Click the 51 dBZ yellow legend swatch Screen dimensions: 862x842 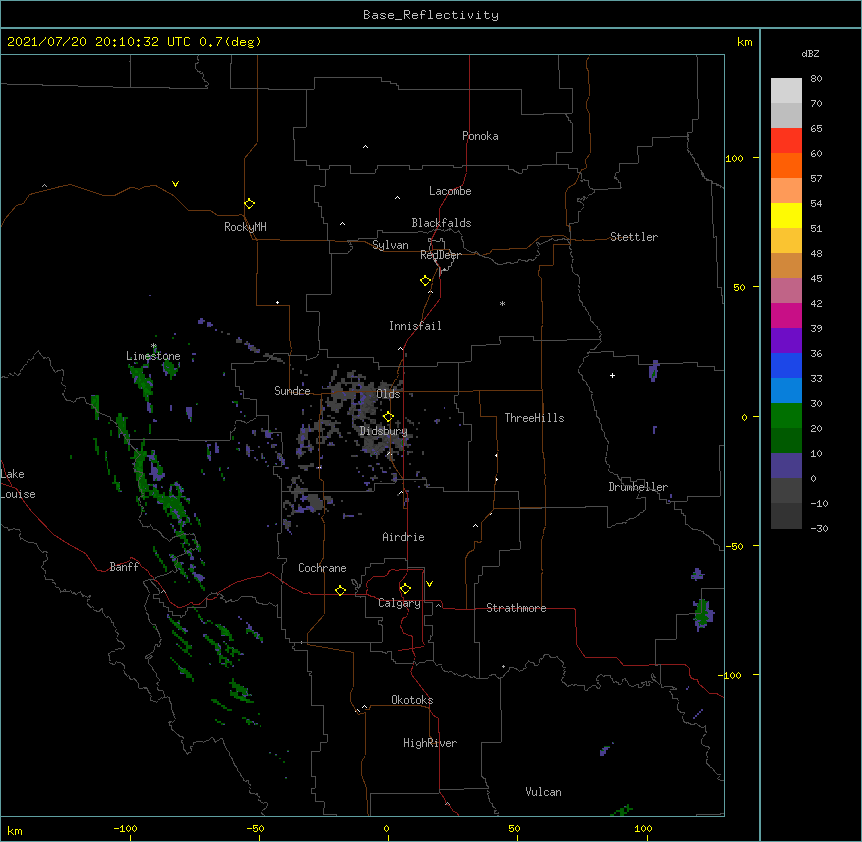[x=786, y=216]
